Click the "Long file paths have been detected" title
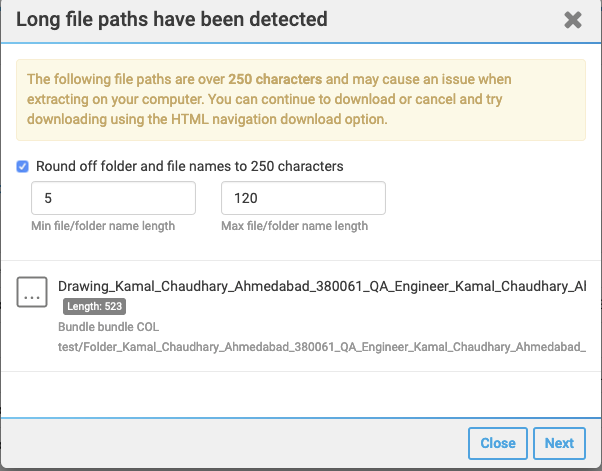This screenshot has width=602, height=471. coord(171,19)
